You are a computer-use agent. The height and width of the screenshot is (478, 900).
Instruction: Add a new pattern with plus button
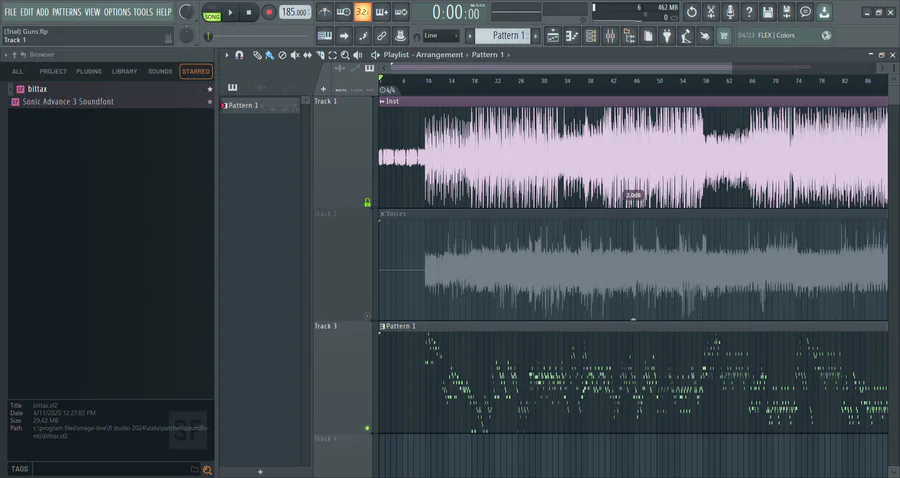click(x=536, y=36)
